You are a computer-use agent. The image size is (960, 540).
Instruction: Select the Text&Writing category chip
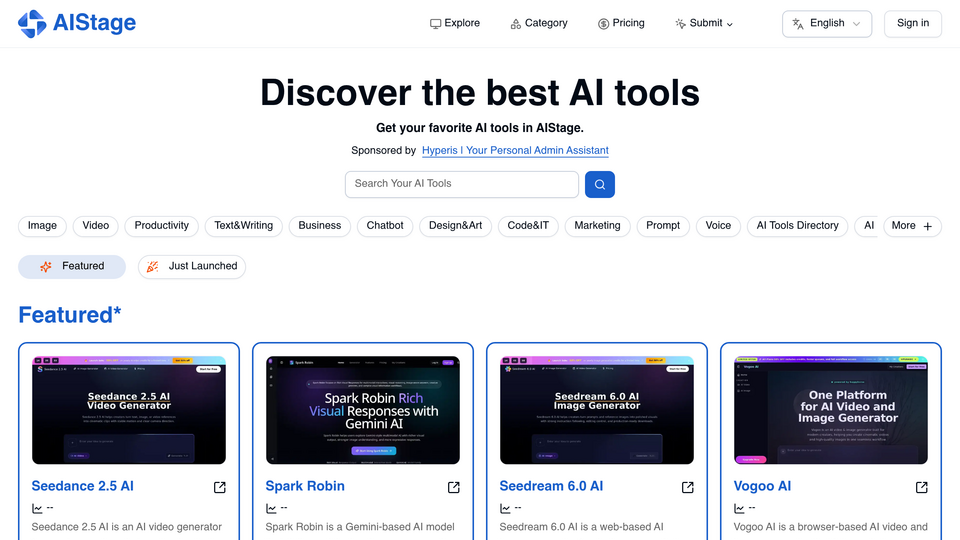tap(244, 226)
